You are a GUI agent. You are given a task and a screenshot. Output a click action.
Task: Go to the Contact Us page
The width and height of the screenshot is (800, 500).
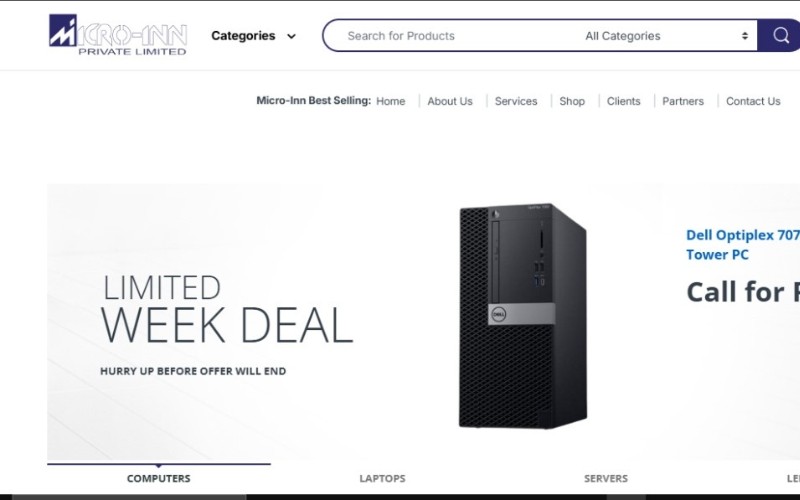click(x=753, y=101)
